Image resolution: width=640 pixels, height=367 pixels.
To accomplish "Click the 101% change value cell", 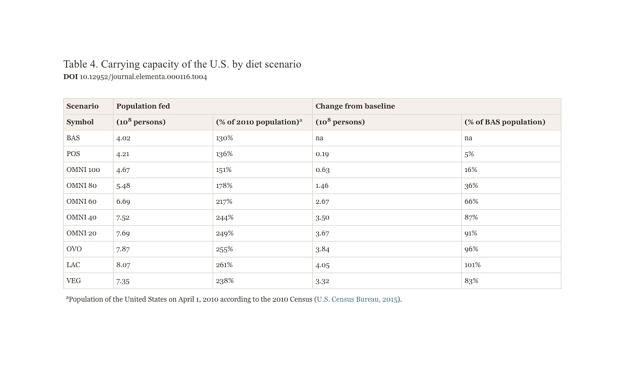I will click(472, 265).
